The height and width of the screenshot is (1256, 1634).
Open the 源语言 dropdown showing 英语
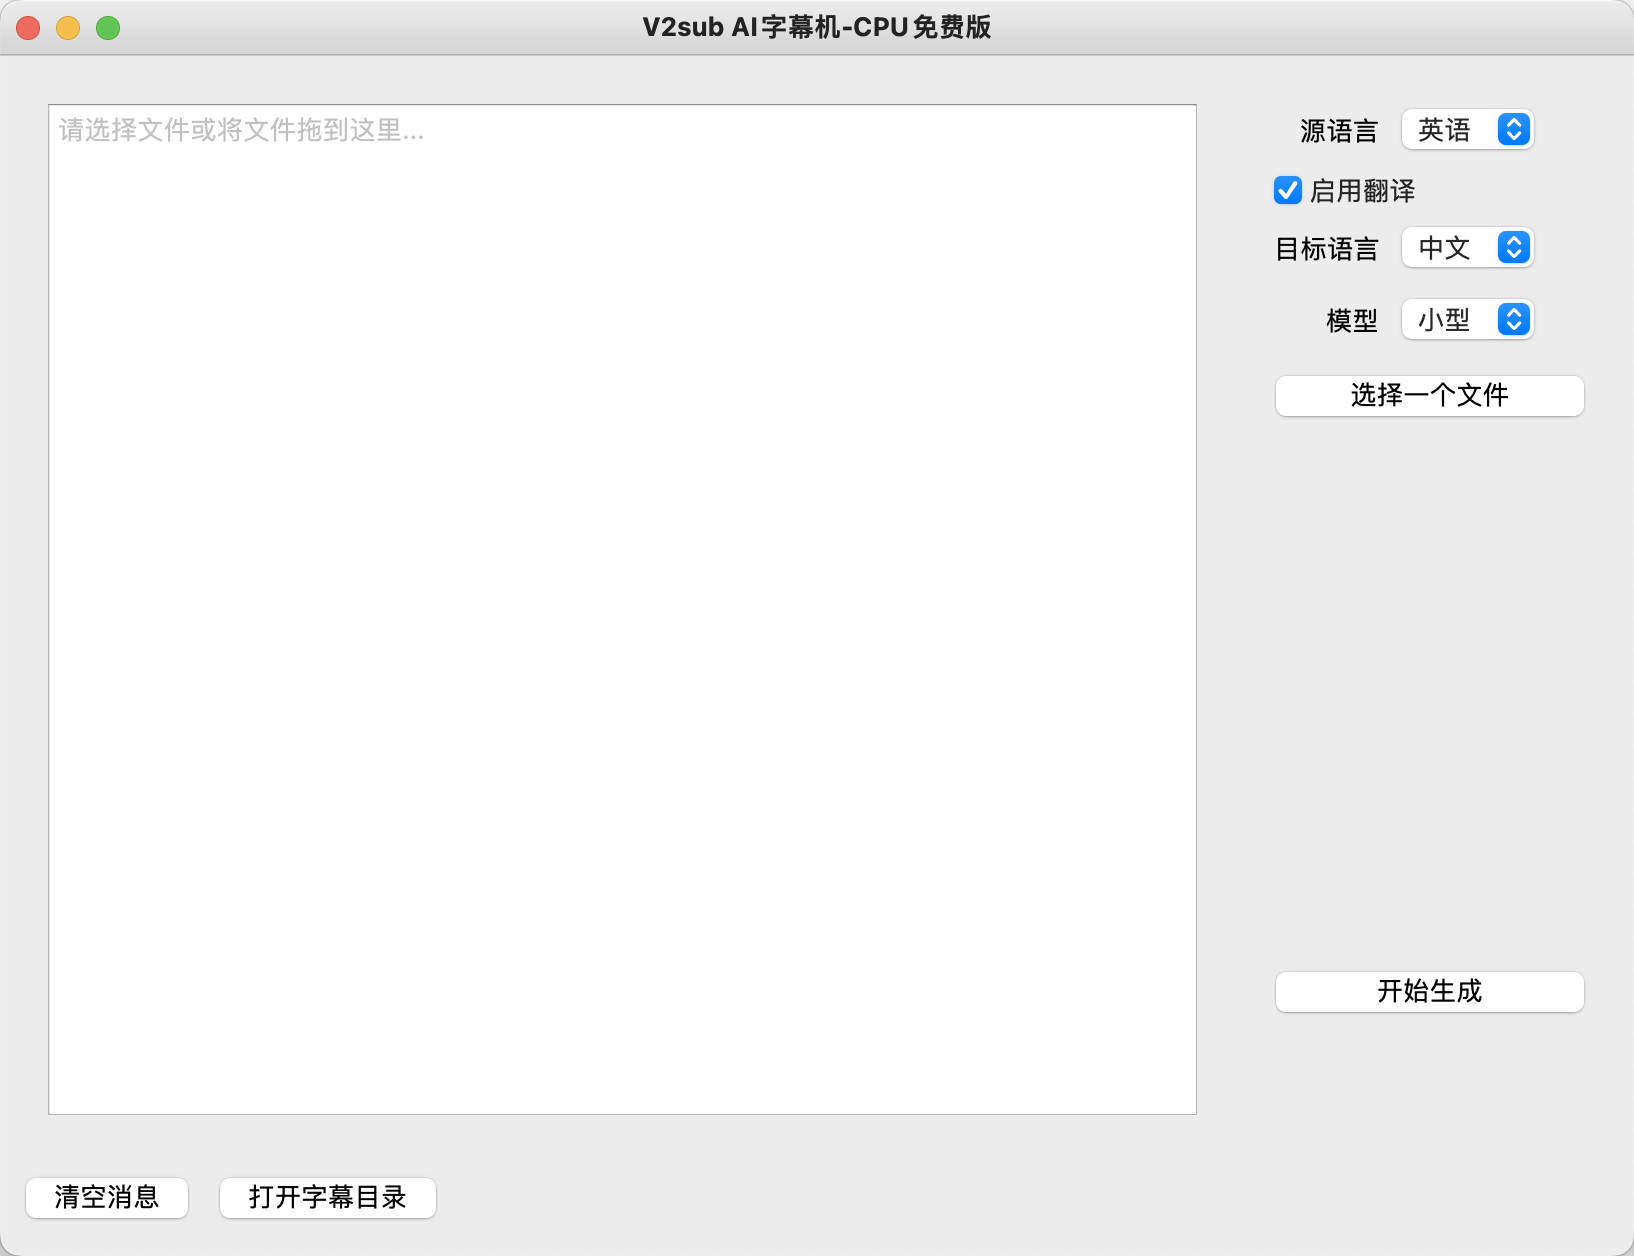pyautogui.click(x=1466, y=130)
